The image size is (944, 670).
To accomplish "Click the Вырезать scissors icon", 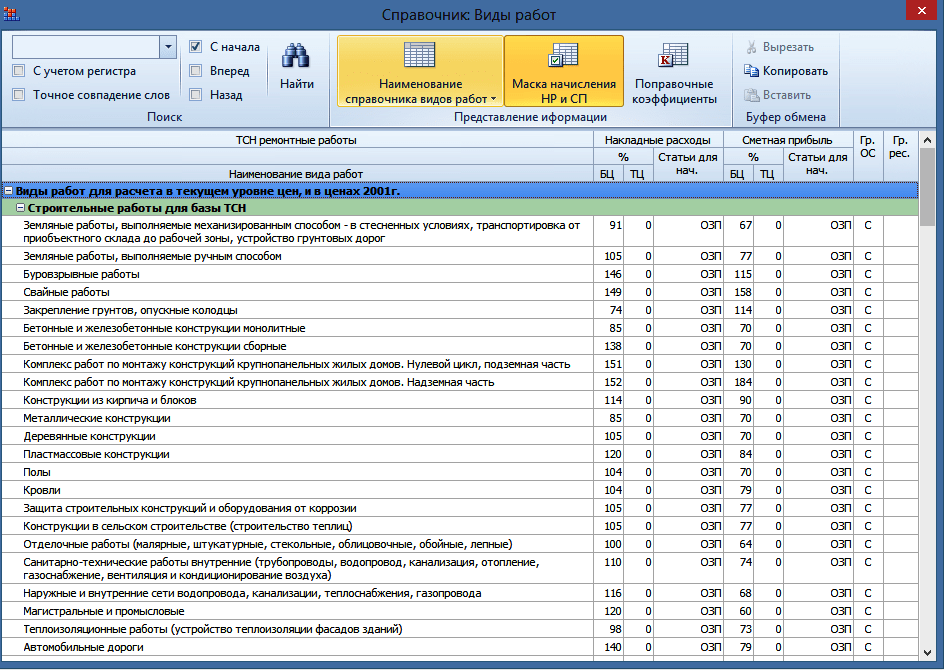I will point(751,47).
